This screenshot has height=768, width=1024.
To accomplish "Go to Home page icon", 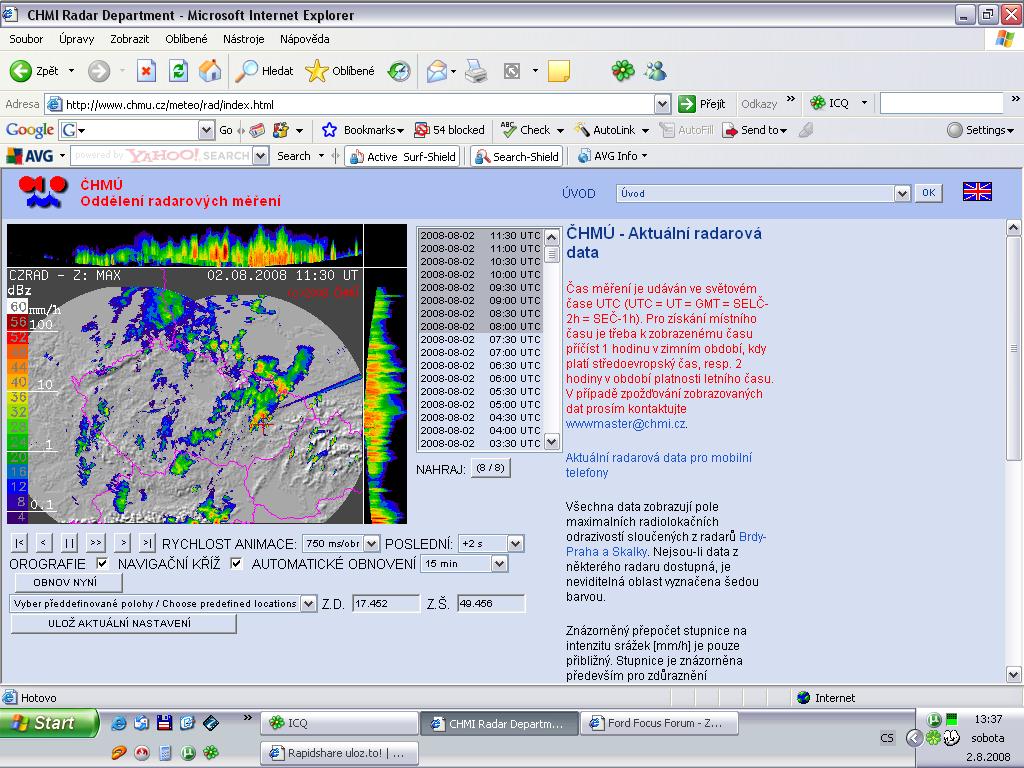I will [209, 71].
